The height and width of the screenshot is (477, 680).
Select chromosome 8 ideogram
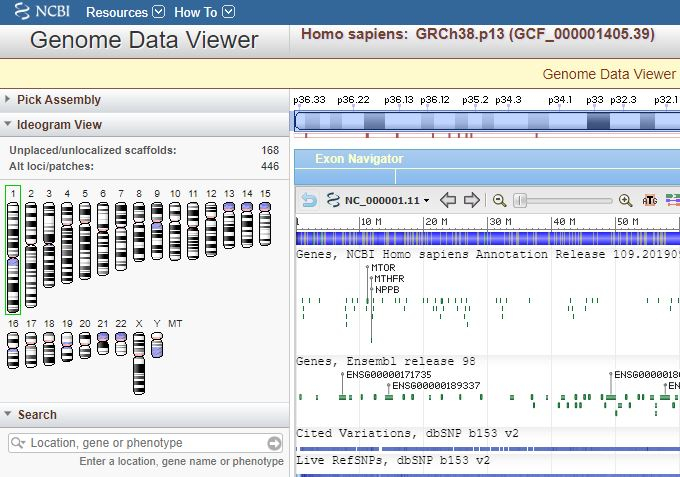[139, 232]
